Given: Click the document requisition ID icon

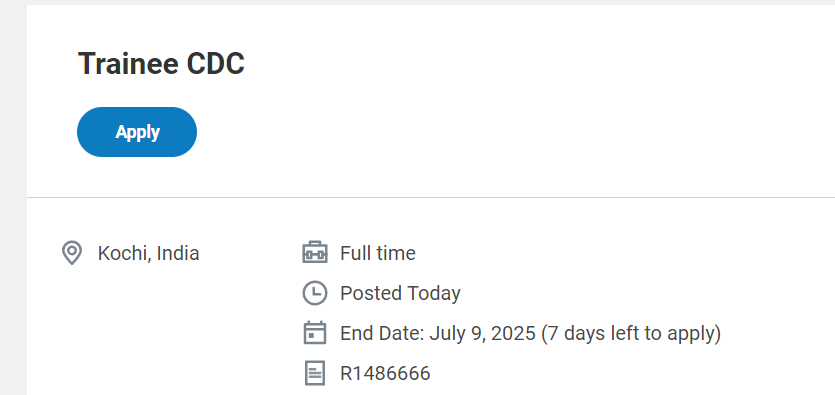Looking at the screenshot, I should [315, 373].
